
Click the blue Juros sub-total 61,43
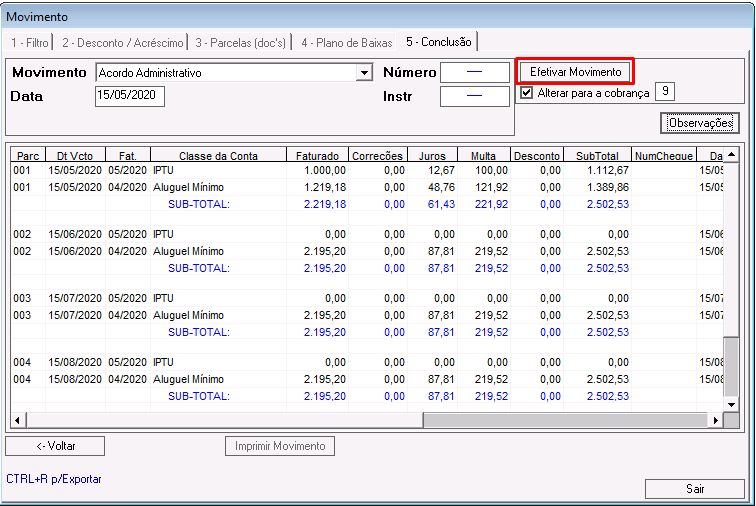click(x=441, y=204)
